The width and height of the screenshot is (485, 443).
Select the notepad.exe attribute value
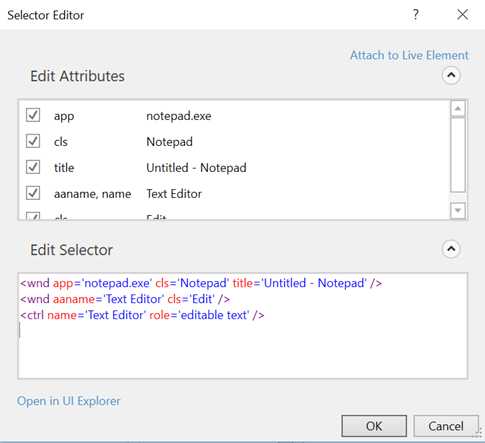pos(179,116)
